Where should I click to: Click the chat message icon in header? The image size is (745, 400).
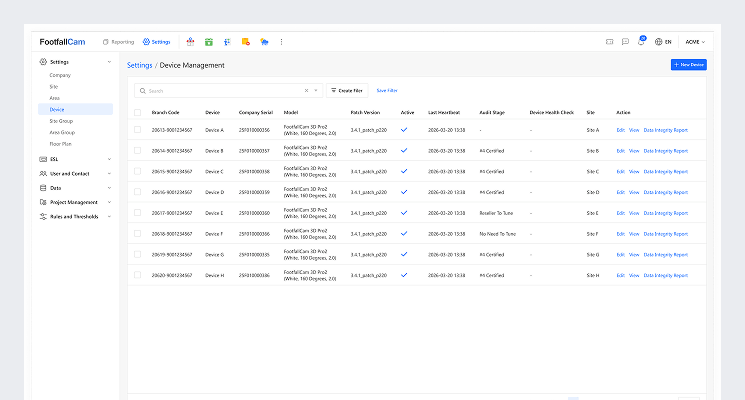coord(625,42)
